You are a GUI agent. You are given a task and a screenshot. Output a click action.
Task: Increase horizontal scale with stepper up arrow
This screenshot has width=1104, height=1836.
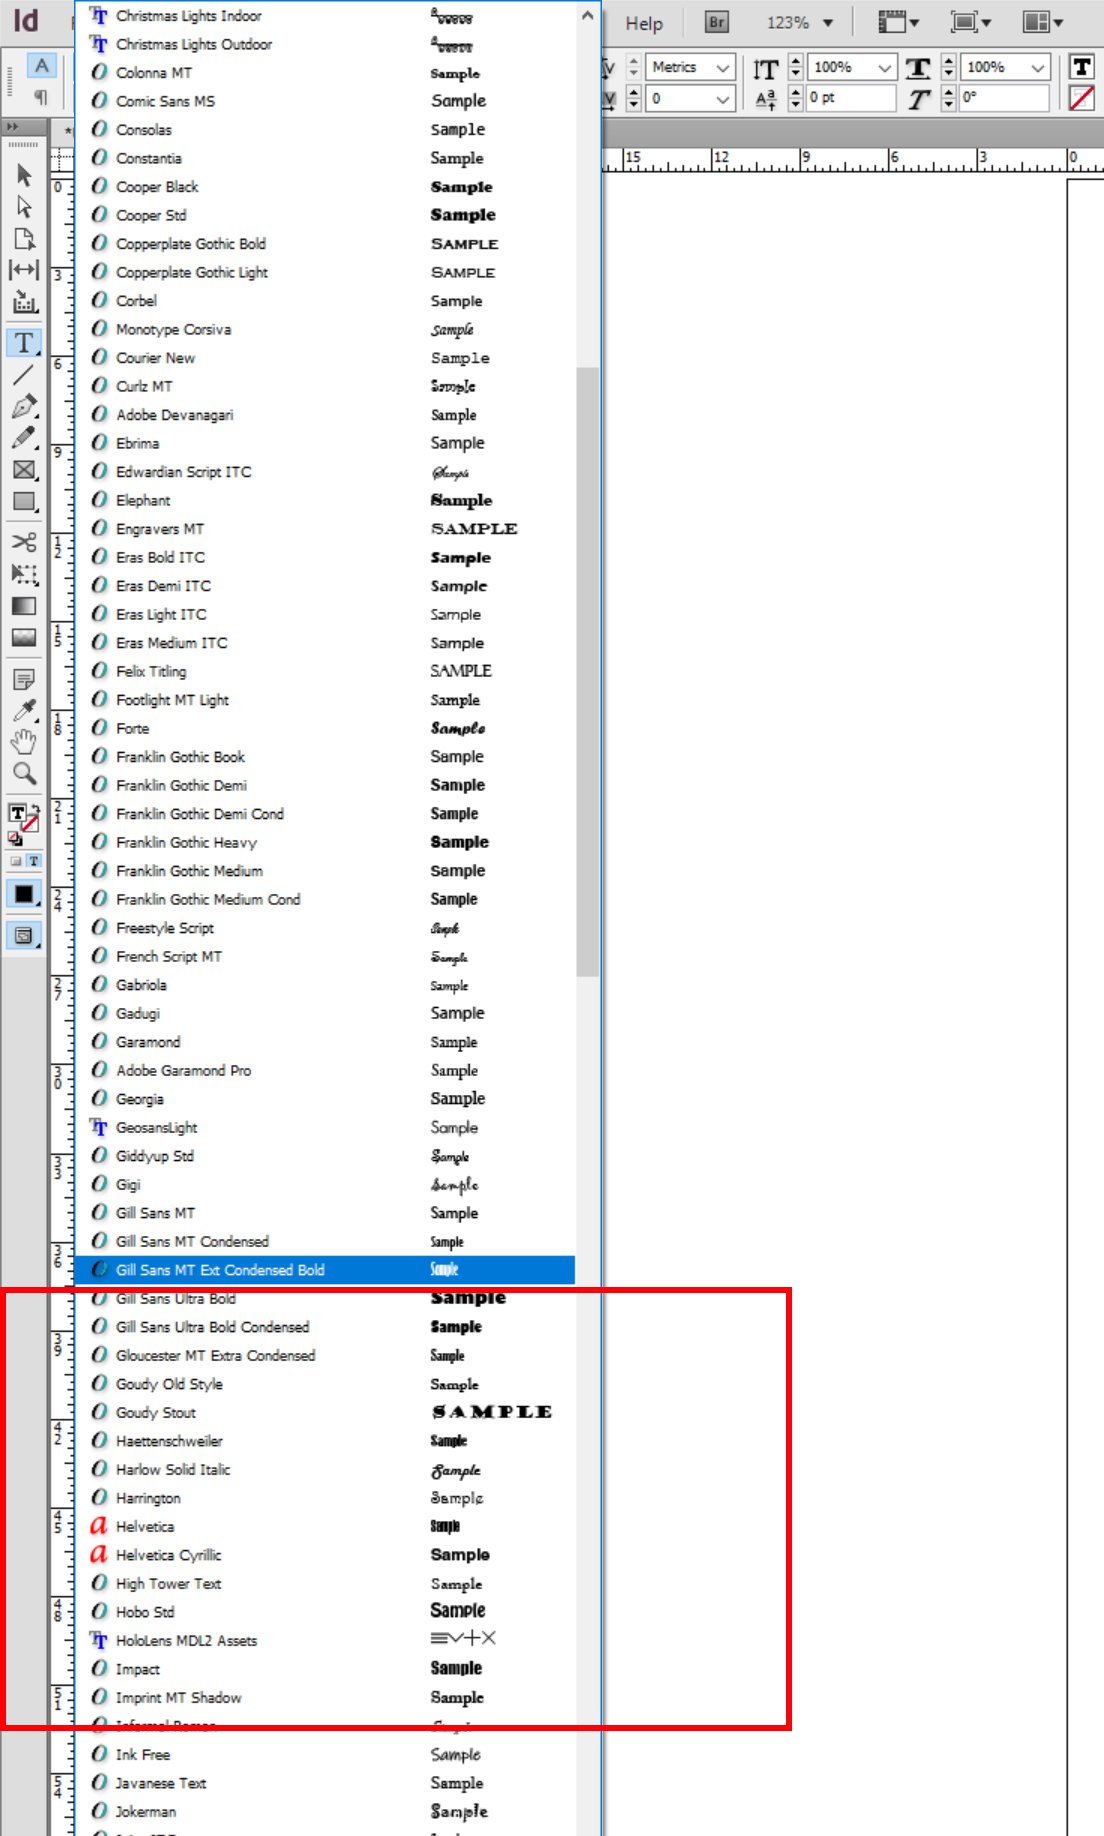(x=949, y=61)
